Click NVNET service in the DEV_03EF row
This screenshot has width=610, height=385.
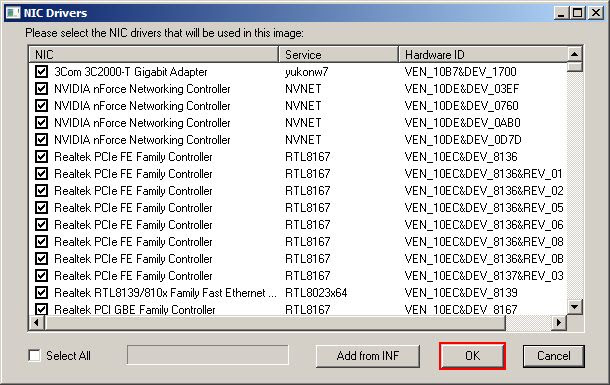pyautogui.click(x=303, y=89)
